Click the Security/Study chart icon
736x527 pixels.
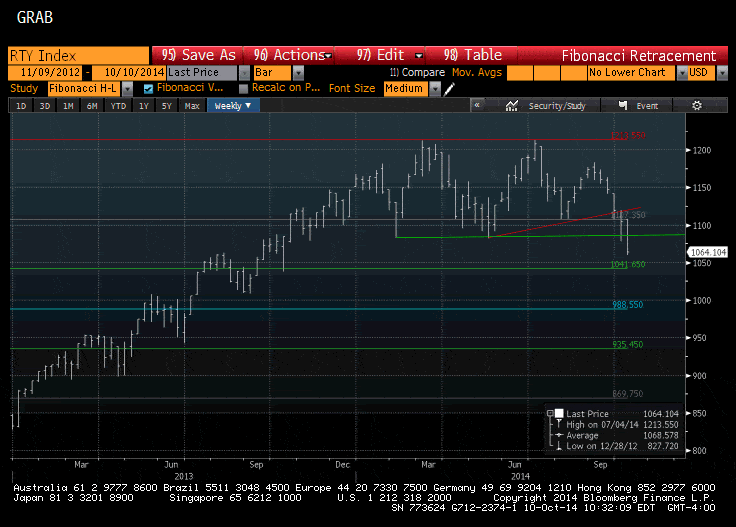point(512,105)
